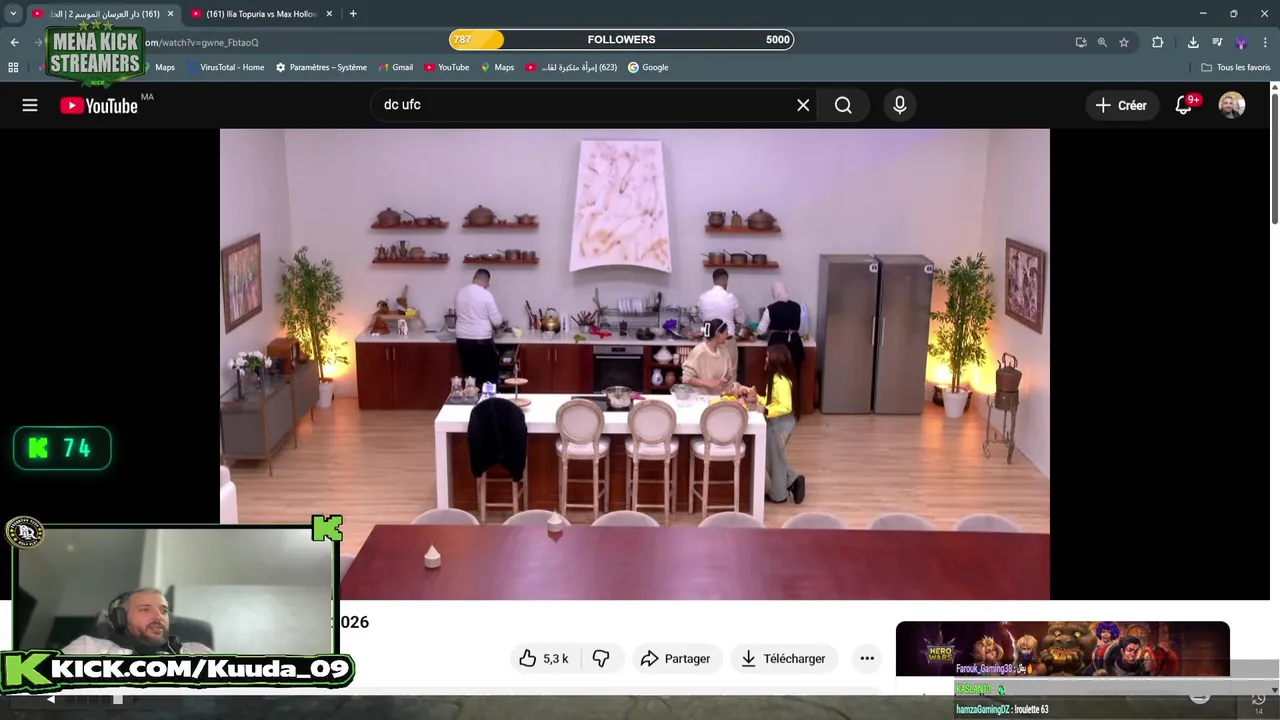Open the Maps bookmark beside YouTube bookmark
The width and height of the screenshot is (1280, 720).
tap(497, 67)
